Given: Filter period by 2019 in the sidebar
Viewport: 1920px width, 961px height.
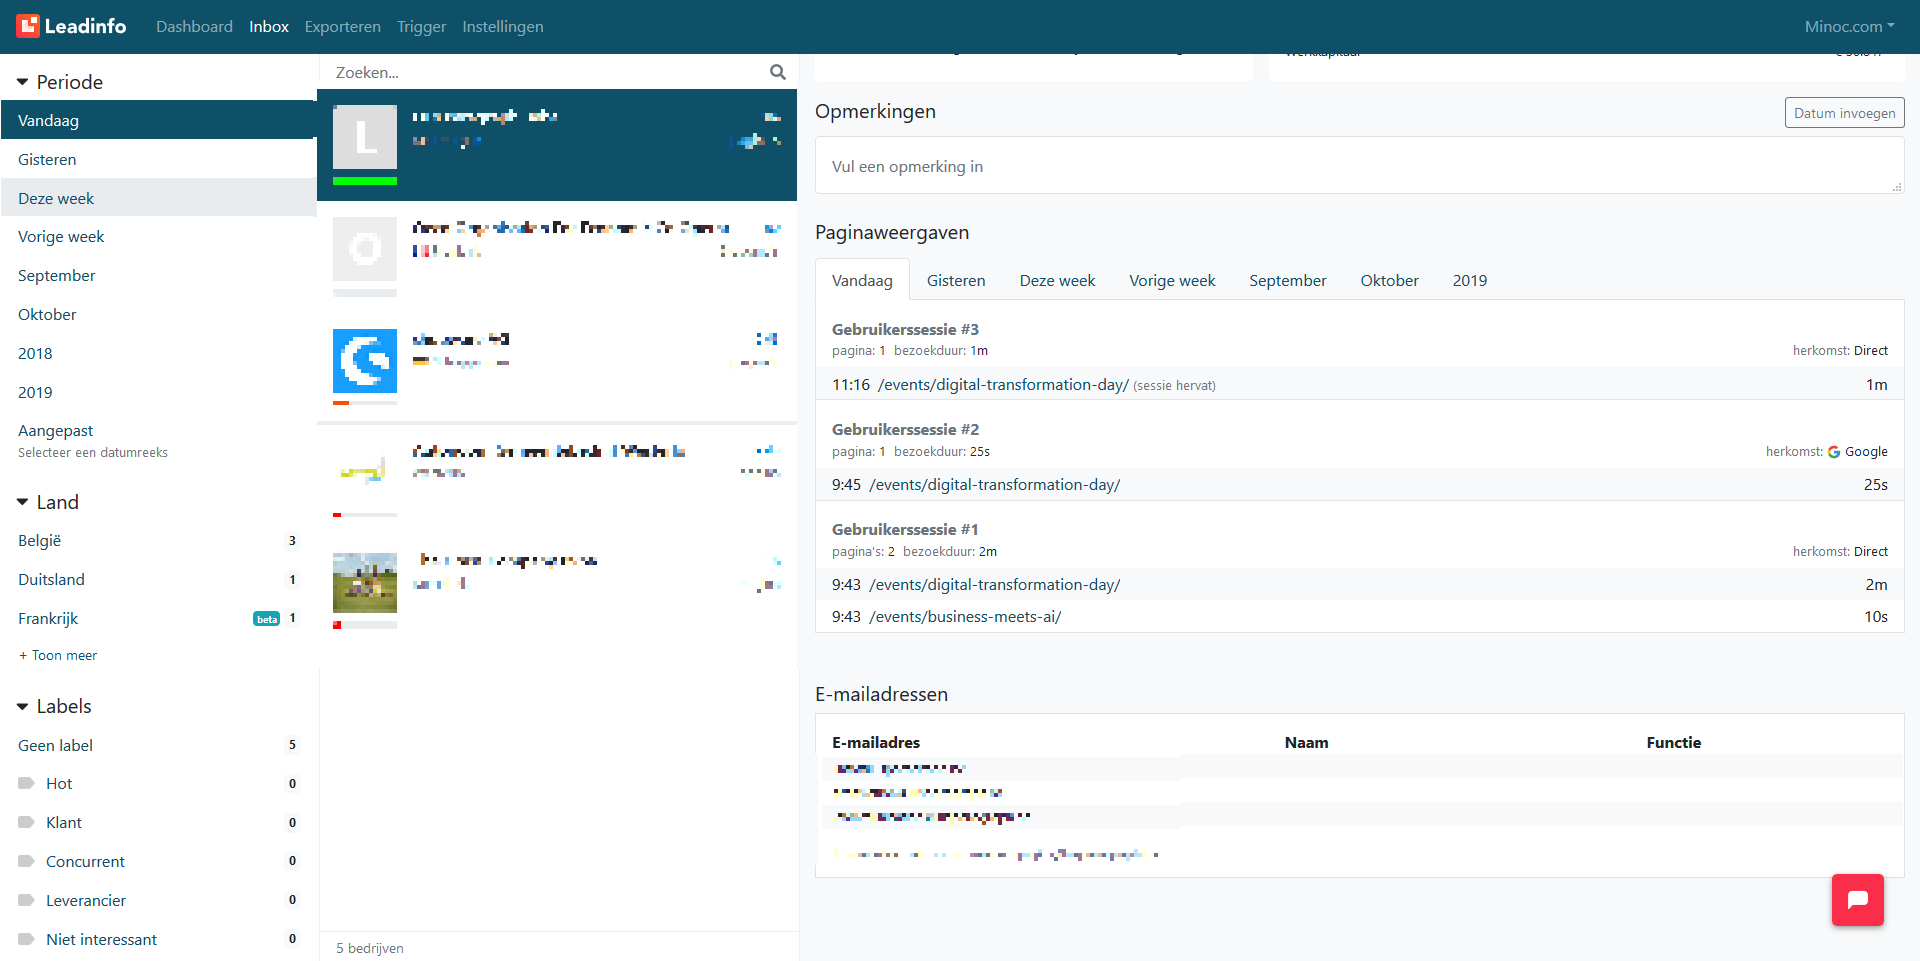Looking at the screenshot, I should (159, 392).
